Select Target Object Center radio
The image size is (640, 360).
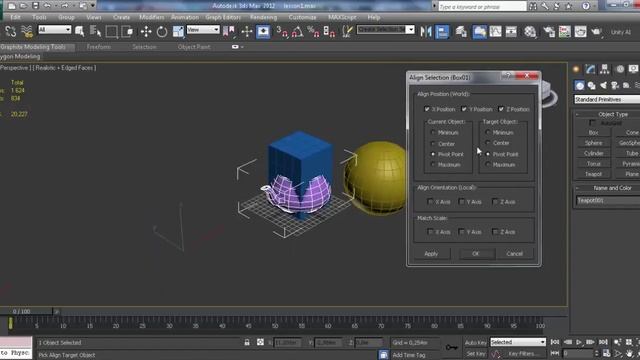488,143
